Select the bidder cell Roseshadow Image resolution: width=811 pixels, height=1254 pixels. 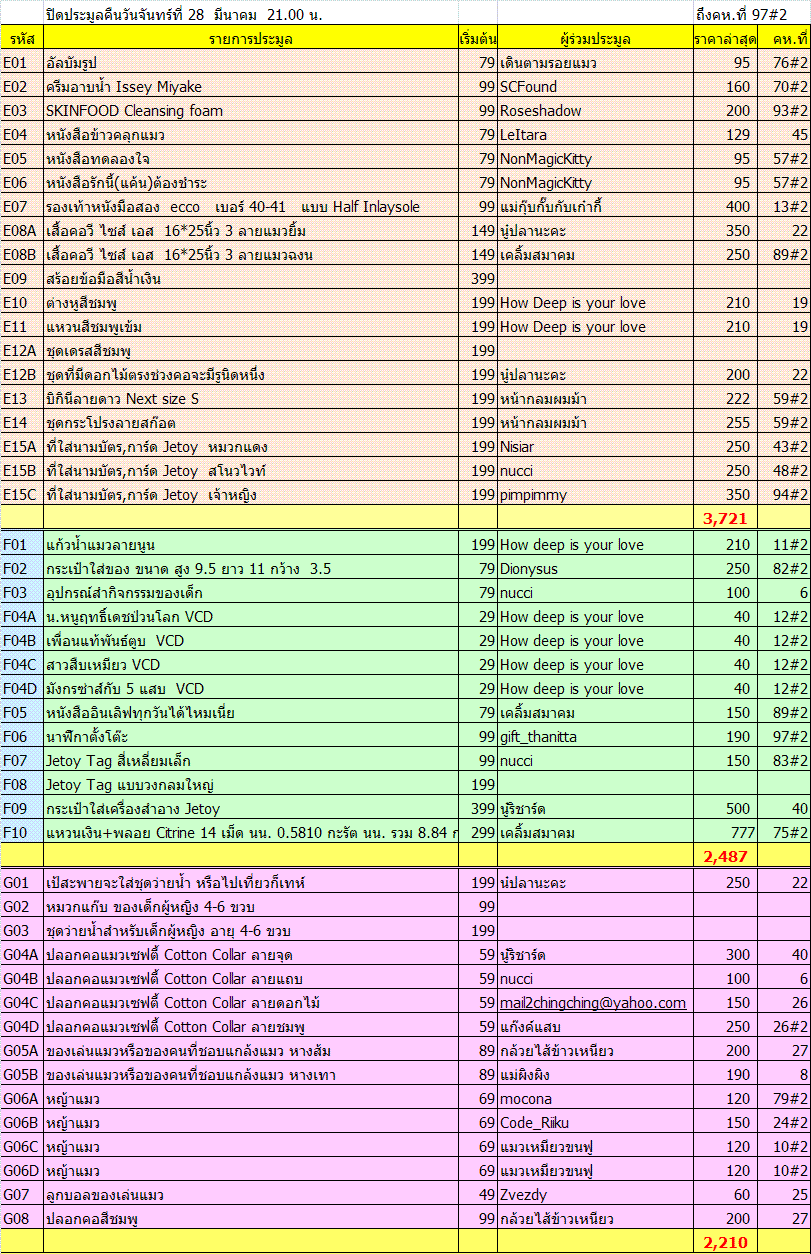pos(595,111)
